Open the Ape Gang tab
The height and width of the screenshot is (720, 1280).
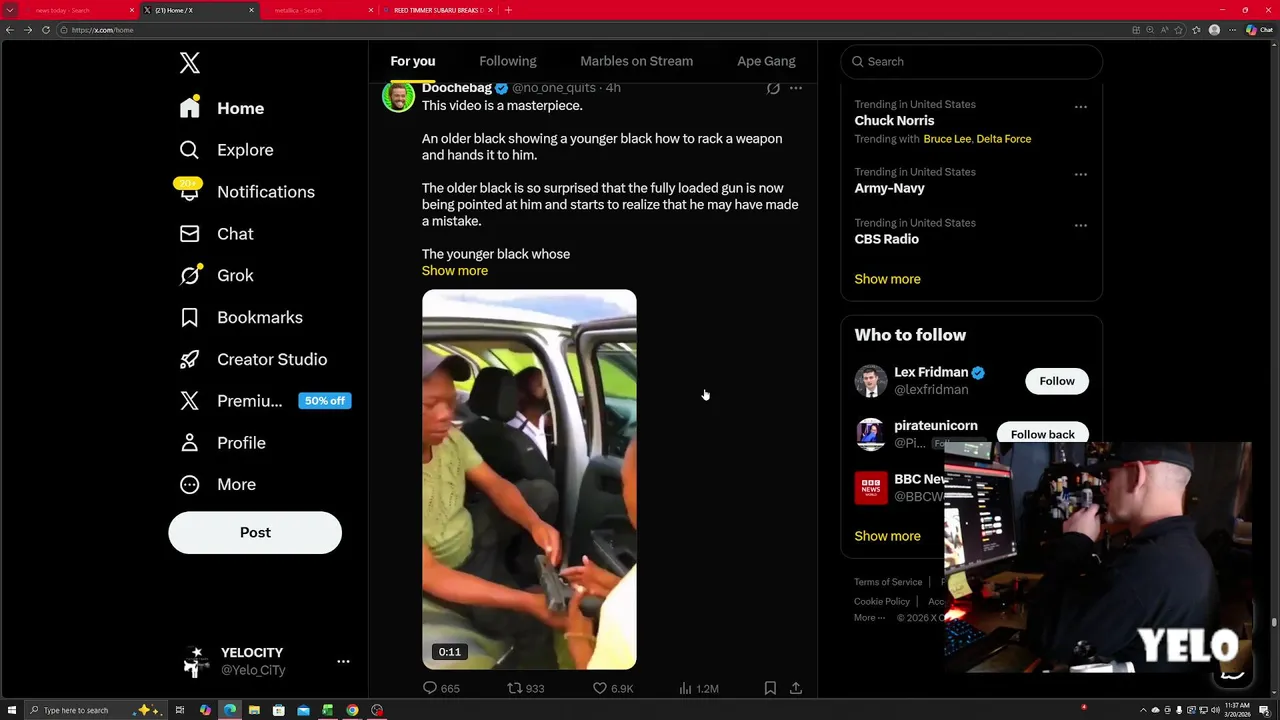[766, 61]
